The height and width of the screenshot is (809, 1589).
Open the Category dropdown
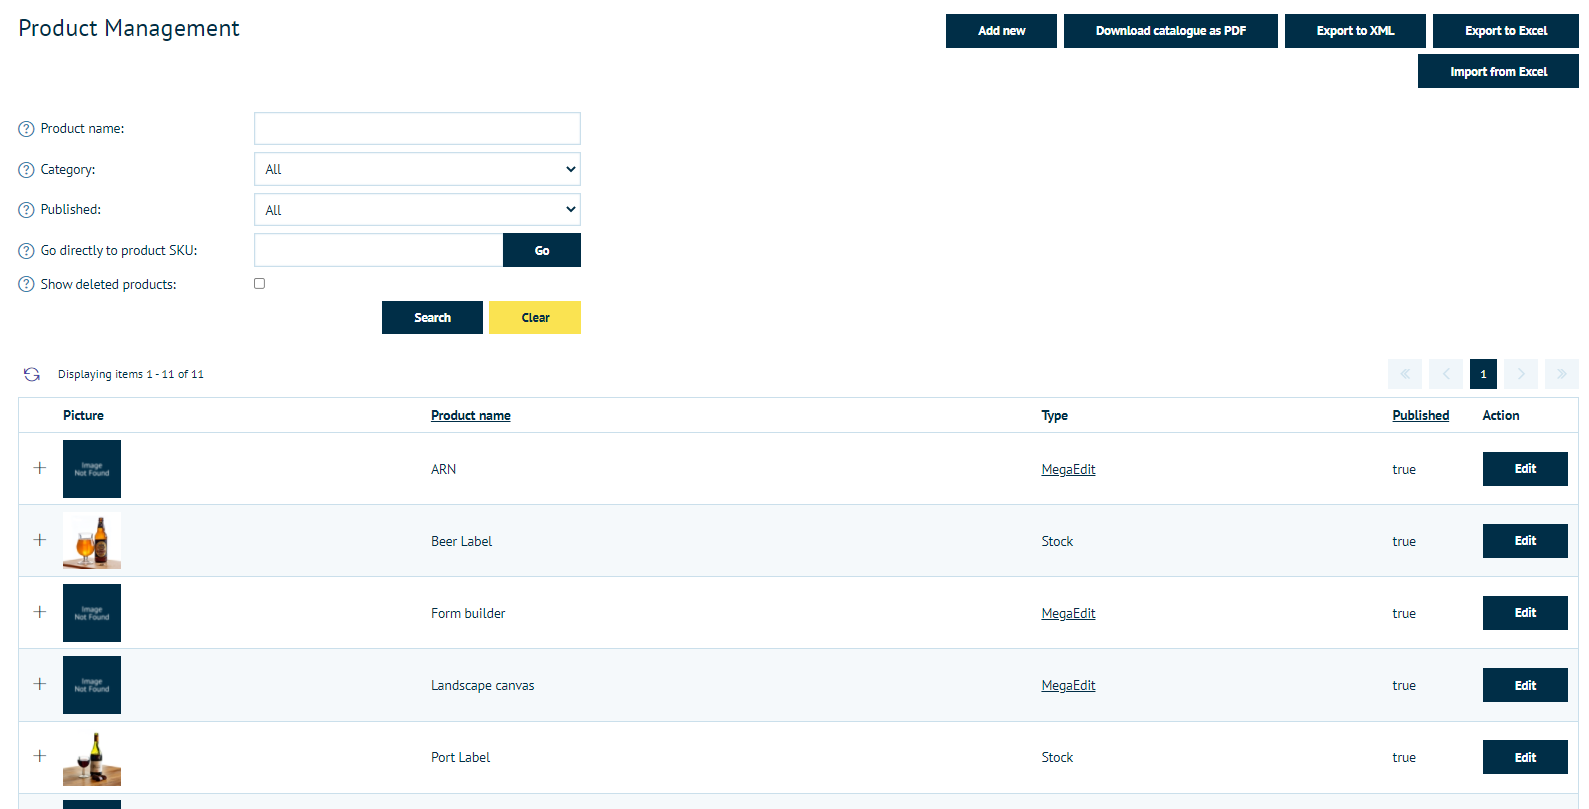click(417, 169)
